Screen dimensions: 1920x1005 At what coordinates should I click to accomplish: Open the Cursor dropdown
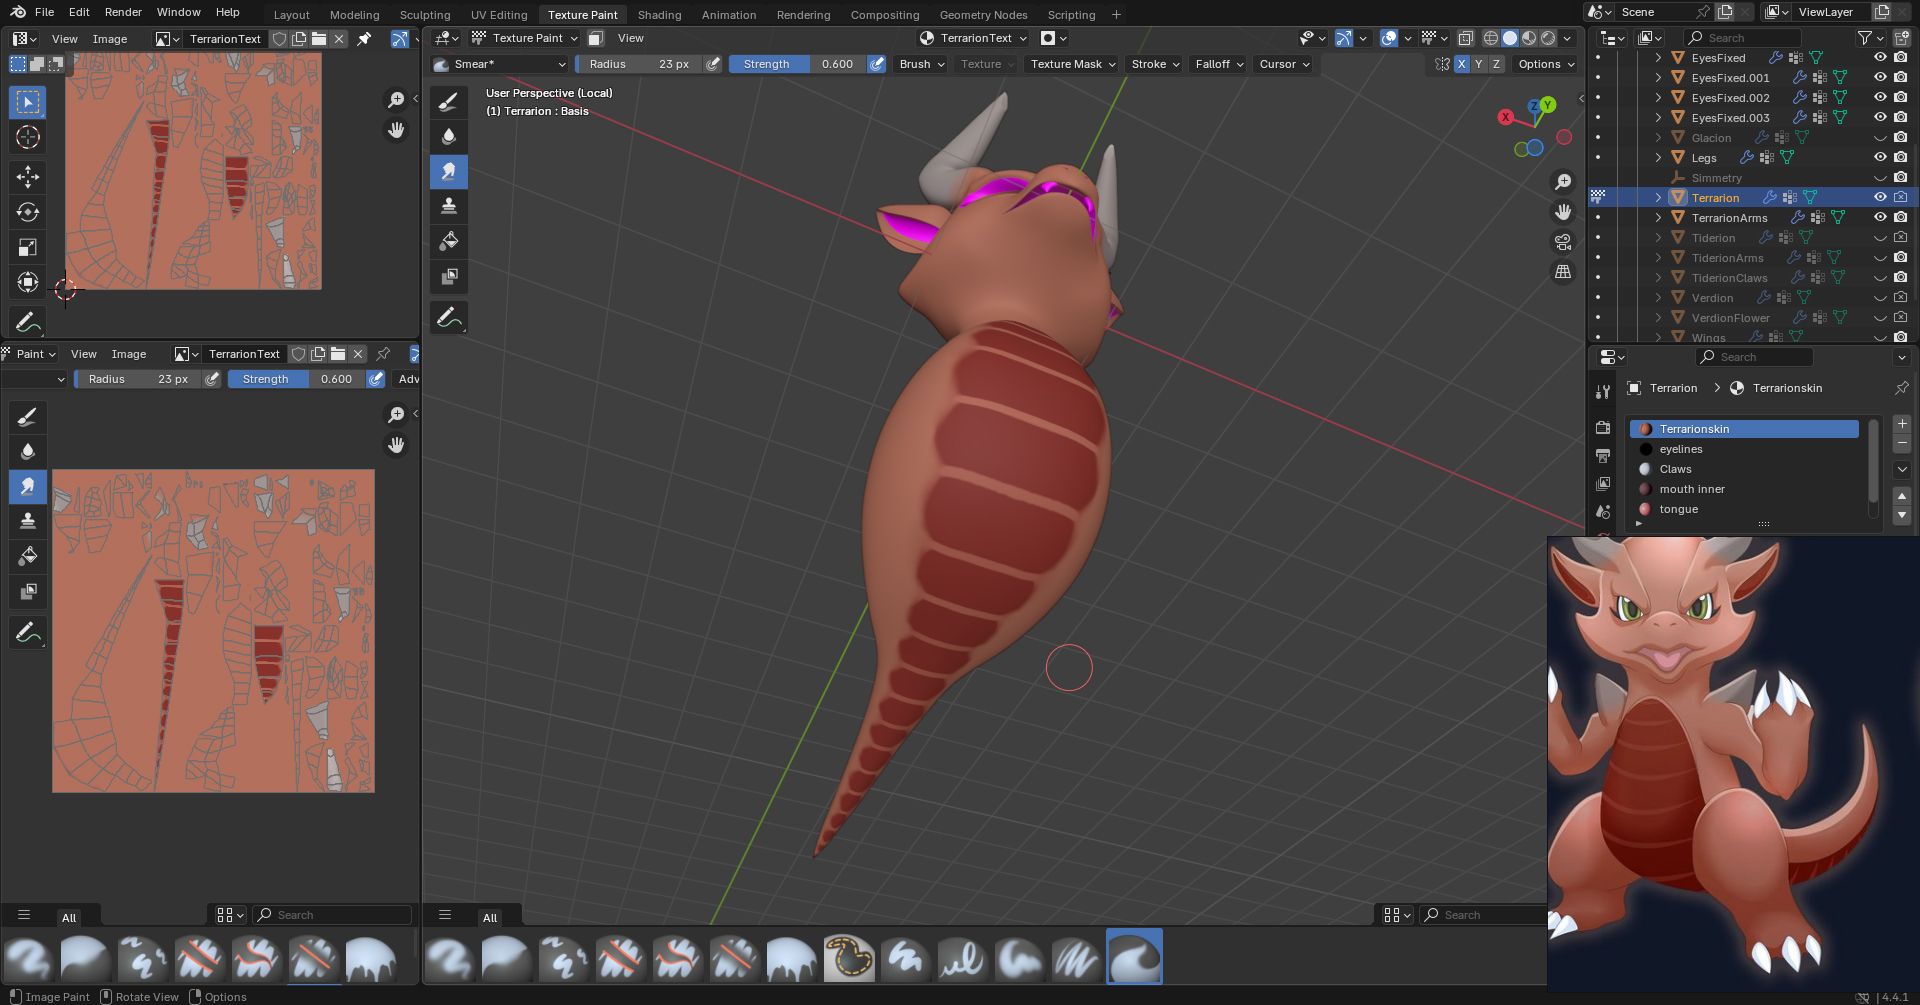coord(1284,64)
